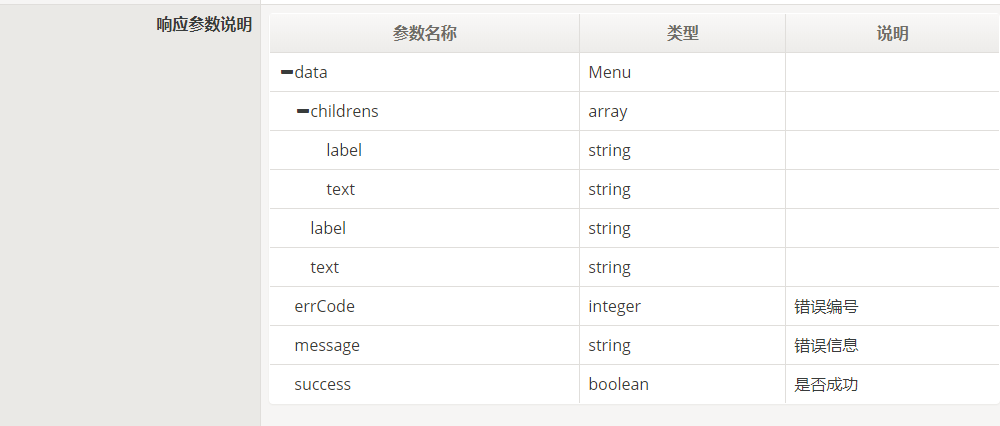
Task: Select the message parameter row
Action: (x=635, y=346)
